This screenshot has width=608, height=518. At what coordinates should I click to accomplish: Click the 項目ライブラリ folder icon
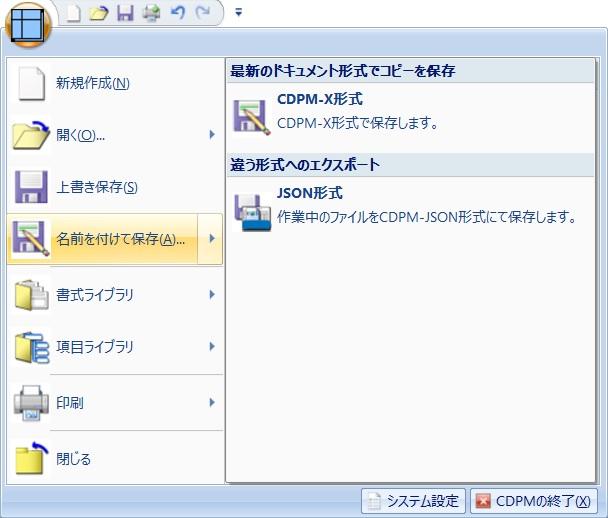pyautogui.click(x=32, y=347)
